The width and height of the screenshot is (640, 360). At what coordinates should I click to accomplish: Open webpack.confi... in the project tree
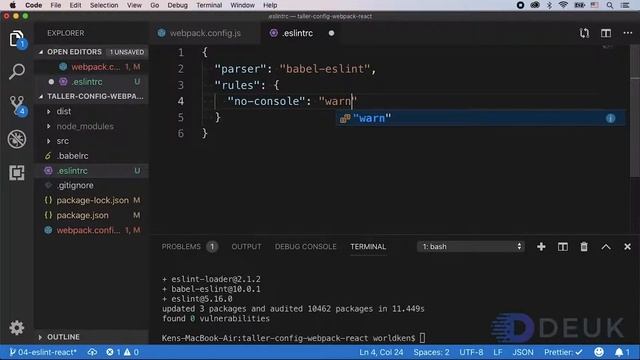click(91, 230)
